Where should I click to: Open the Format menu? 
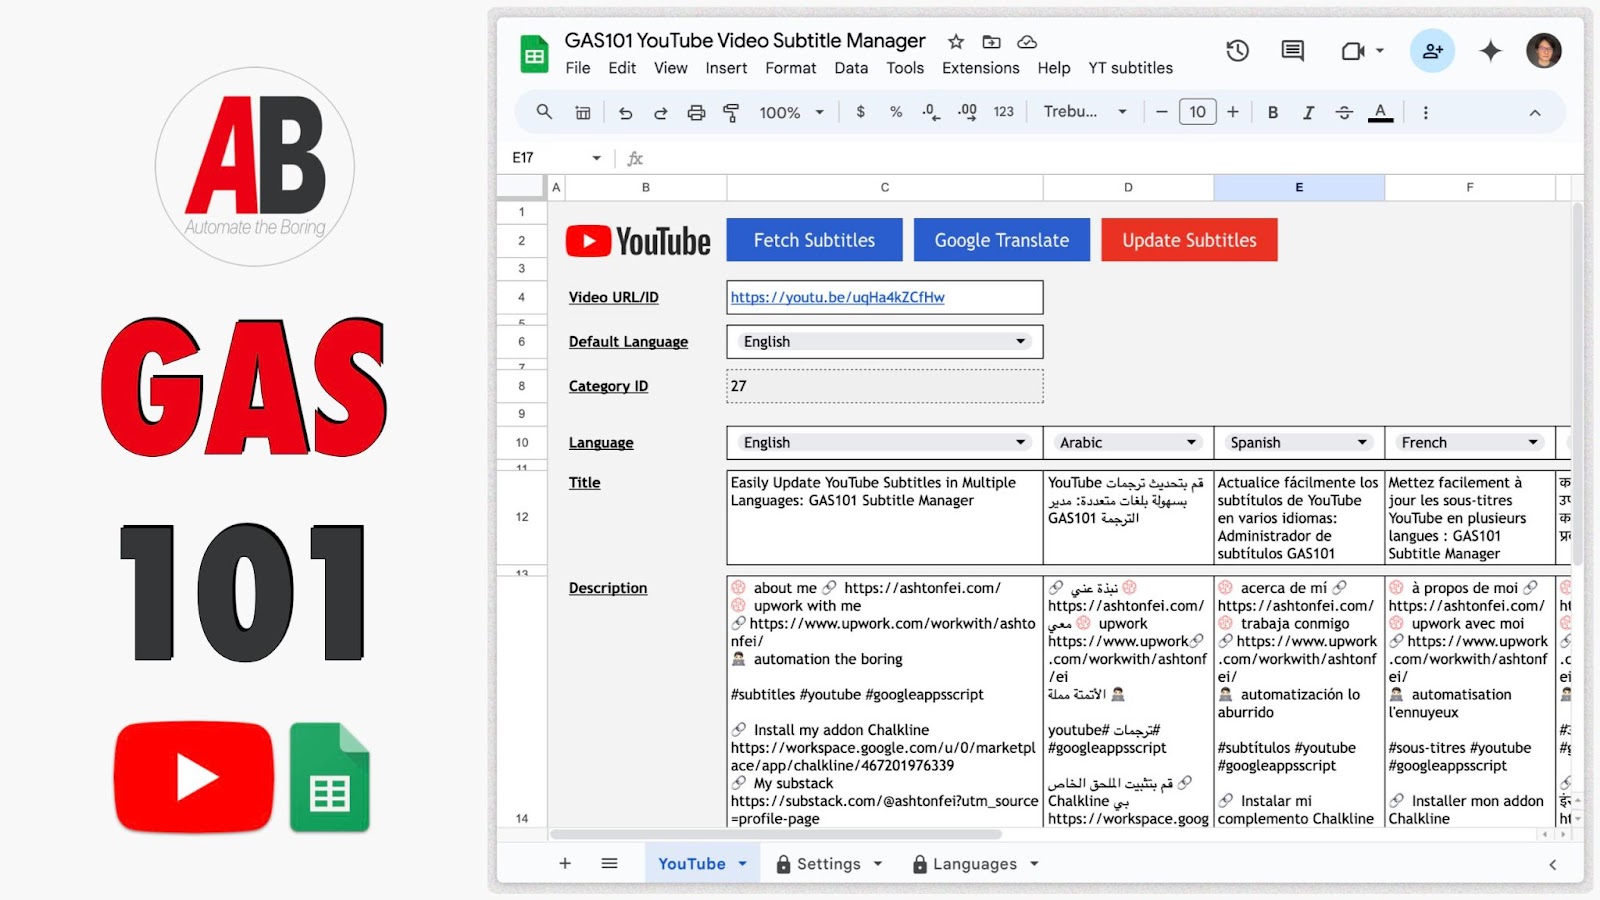pyautogui.click(x=791, y=68)
